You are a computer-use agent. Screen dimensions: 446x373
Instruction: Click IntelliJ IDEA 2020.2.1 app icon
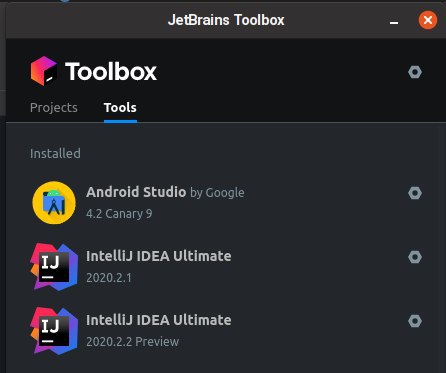(x=54, y=267)
